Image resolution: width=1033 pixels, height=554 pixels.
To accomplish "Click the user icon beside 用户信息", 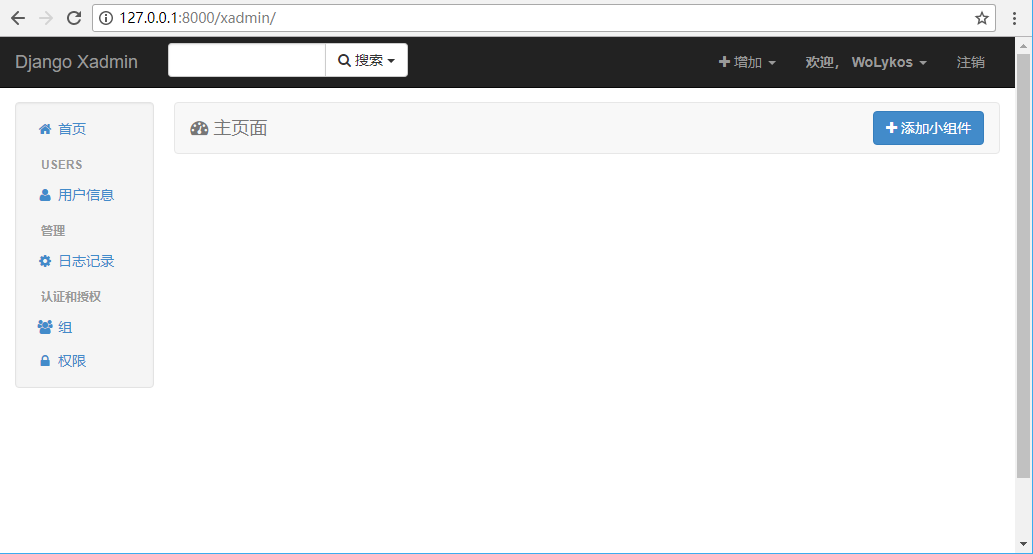I will tap(45, 195).
